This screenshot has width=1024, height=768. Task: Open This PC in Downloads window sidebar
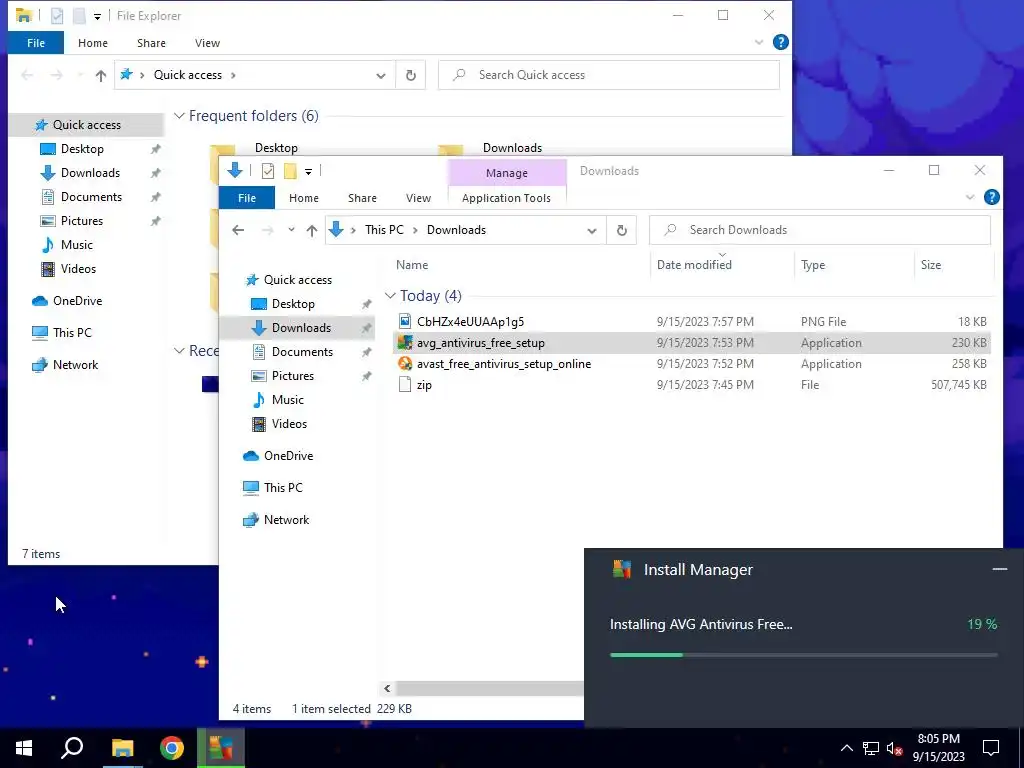point(283,488)
